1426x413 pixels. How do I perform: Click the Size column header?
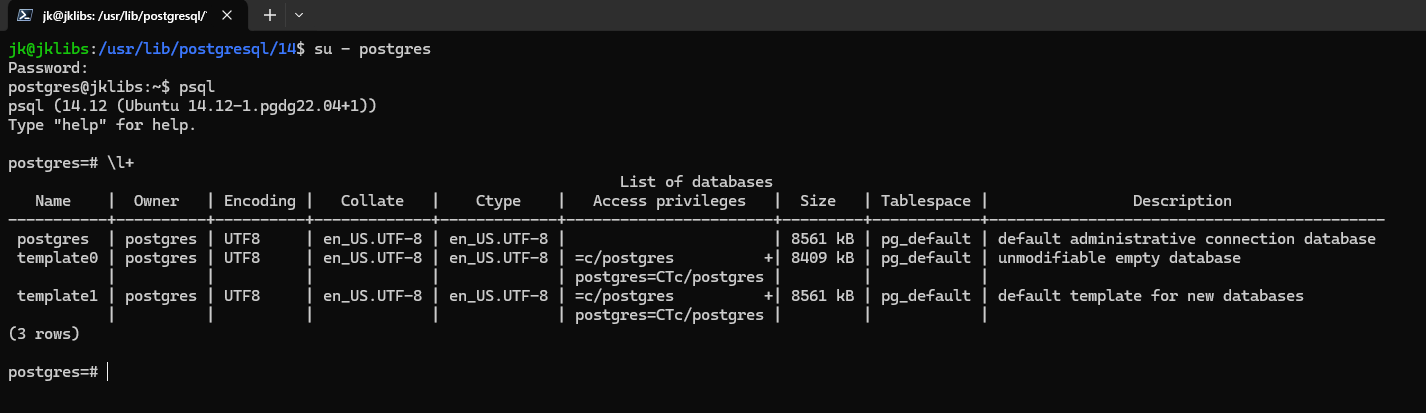[x=817, y=201]
